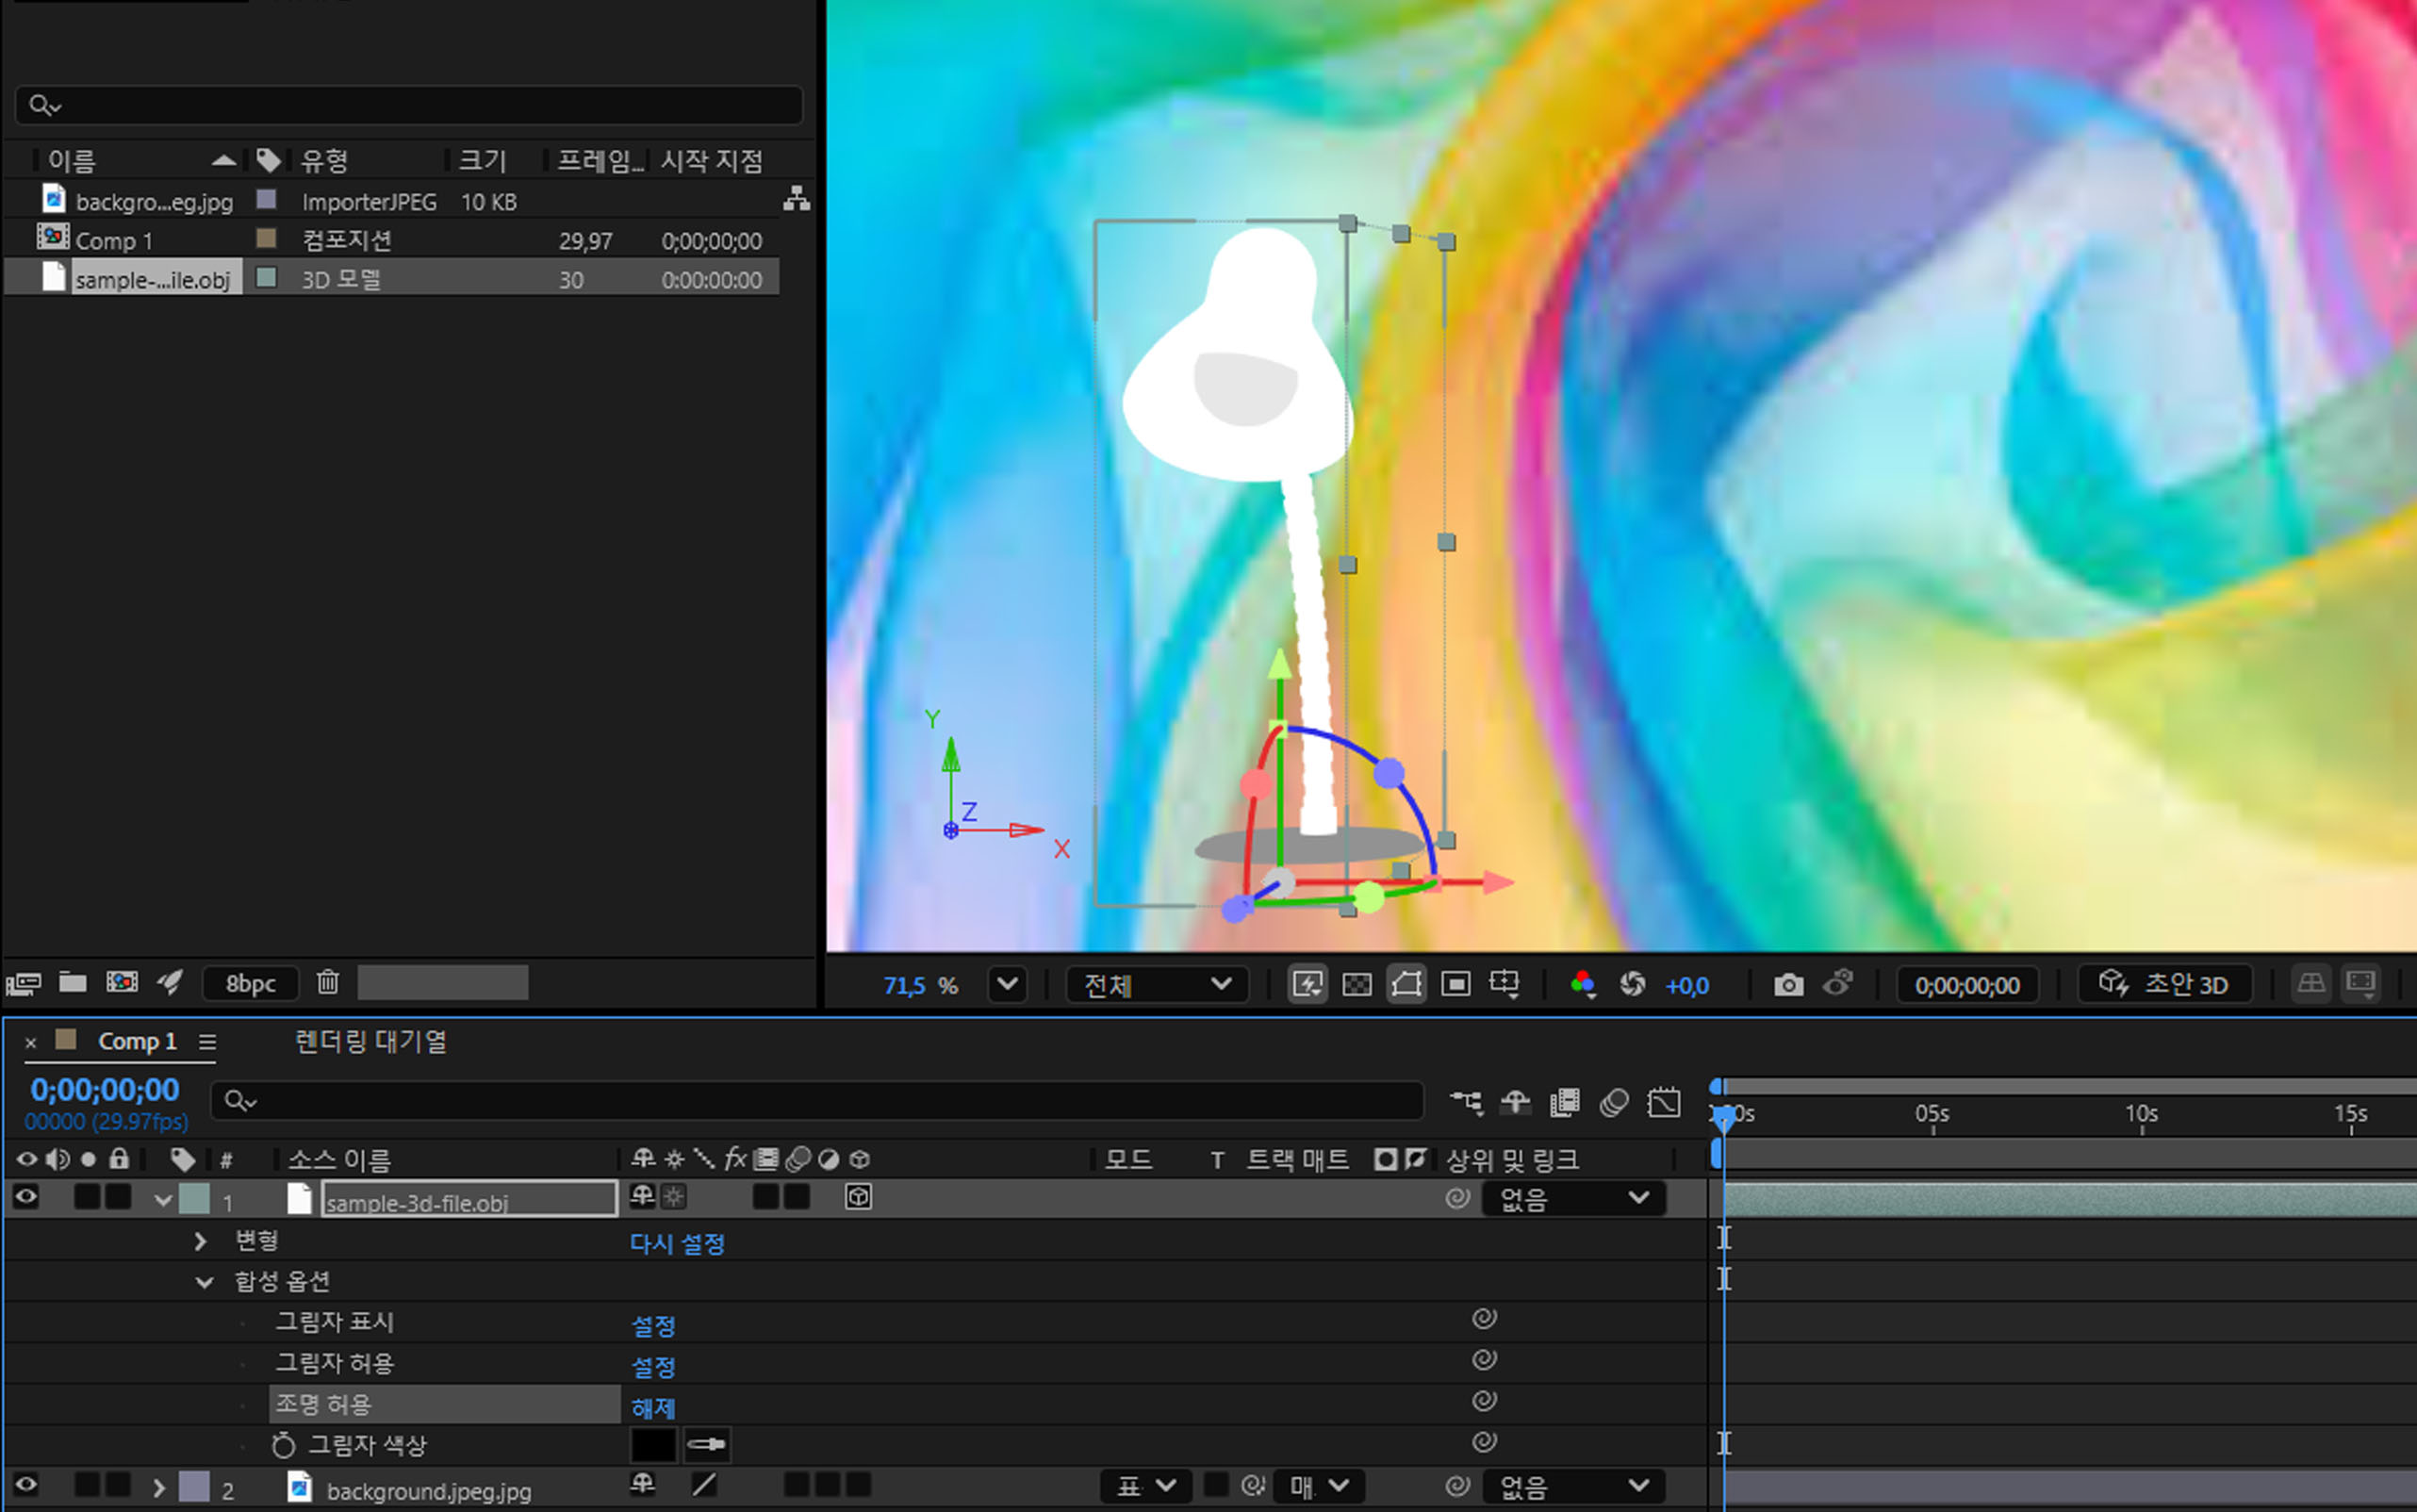The height and width of the screenshot is (1512, 2417).
Task: Toggle the transparency grid icon
Action: (1356, 985)
